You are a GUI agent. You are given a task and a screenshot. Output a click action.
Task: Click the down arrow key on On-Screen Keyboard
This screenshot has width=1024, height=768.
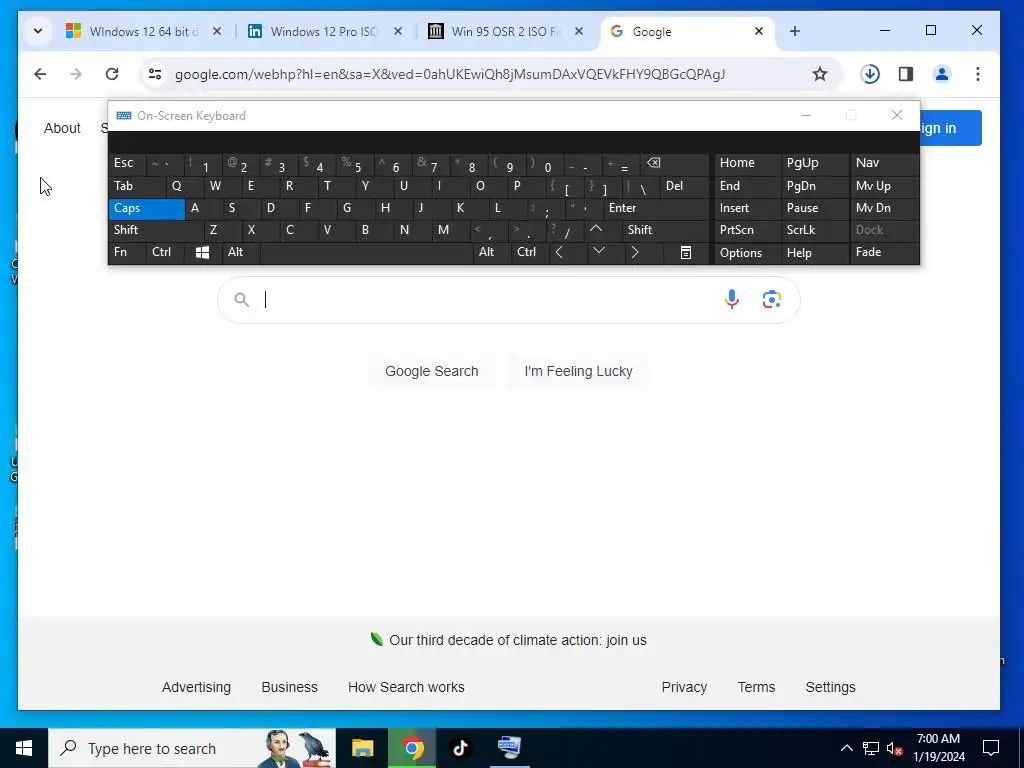(x=598, y=252)
